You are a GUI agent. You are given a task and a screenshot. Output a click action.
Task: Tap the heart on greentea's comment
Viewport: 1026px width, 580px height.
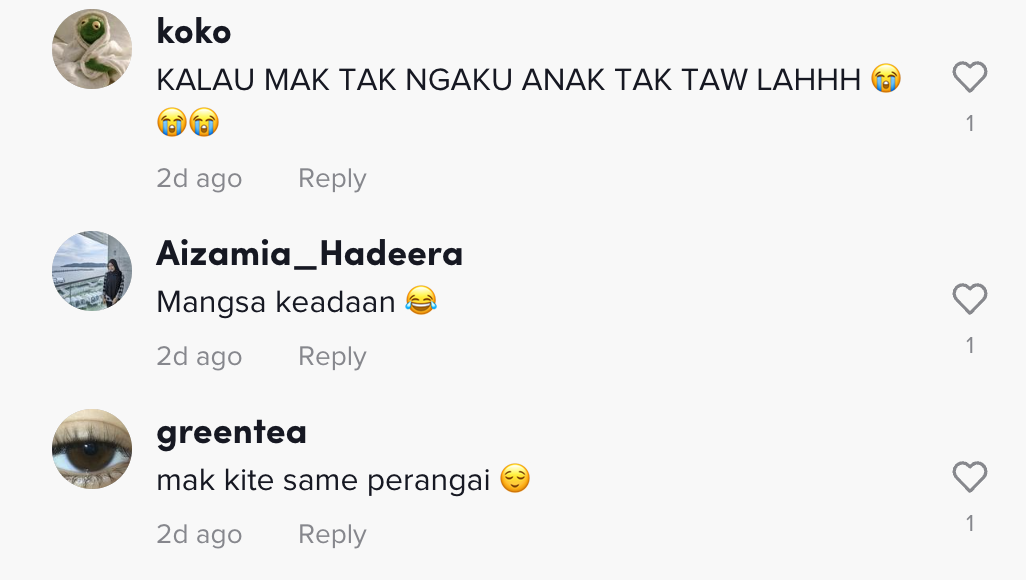click(969, 477)
